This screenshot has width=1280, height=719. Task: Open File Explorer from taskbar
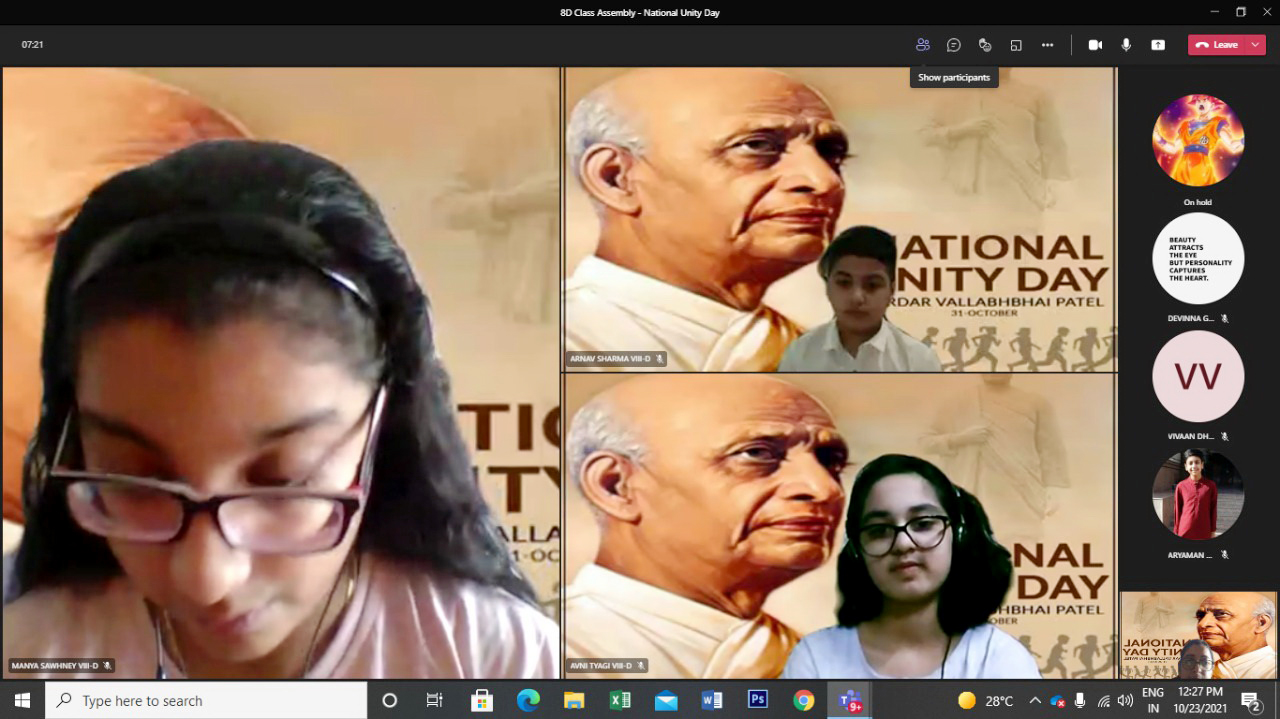click(x=574, y=700)
